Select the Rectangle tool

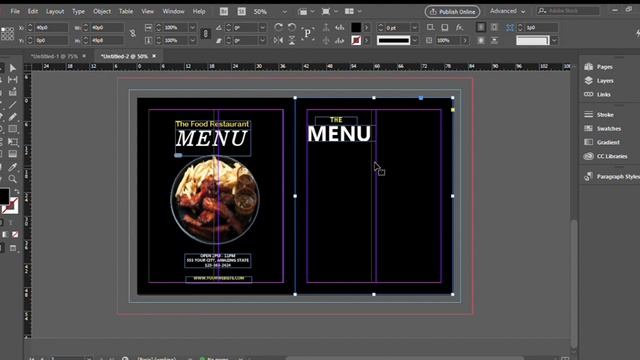tap(13, 129)
